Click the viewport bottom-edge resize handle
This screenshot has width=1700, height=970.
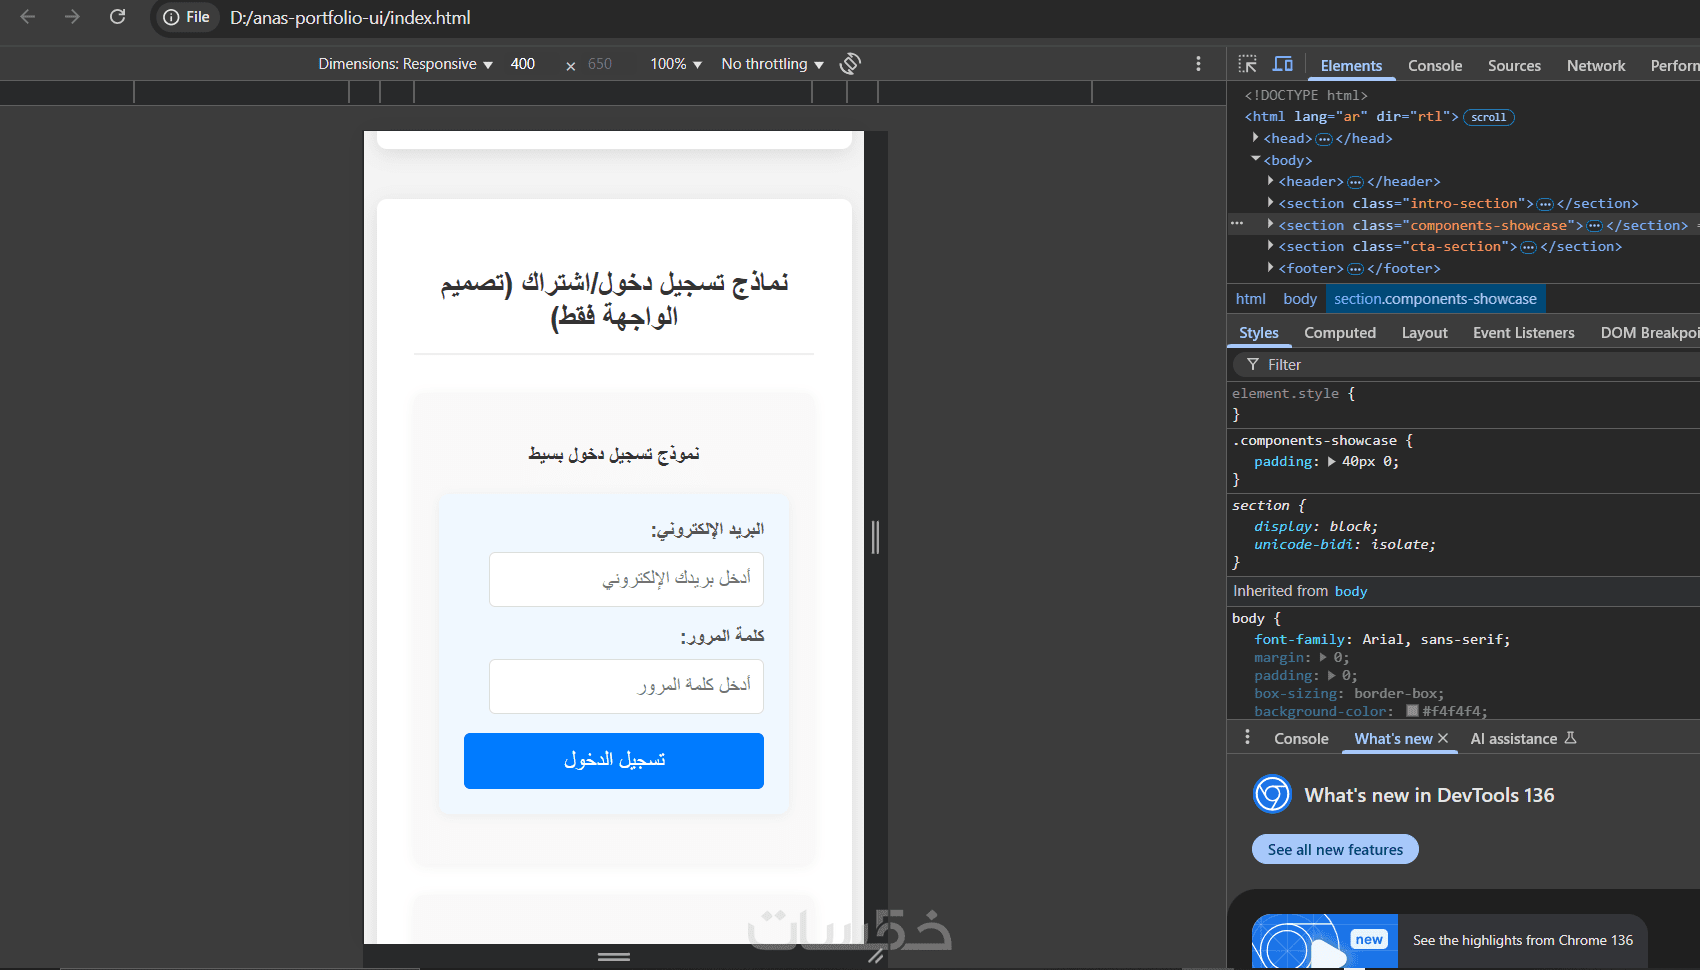click(614, 957)
